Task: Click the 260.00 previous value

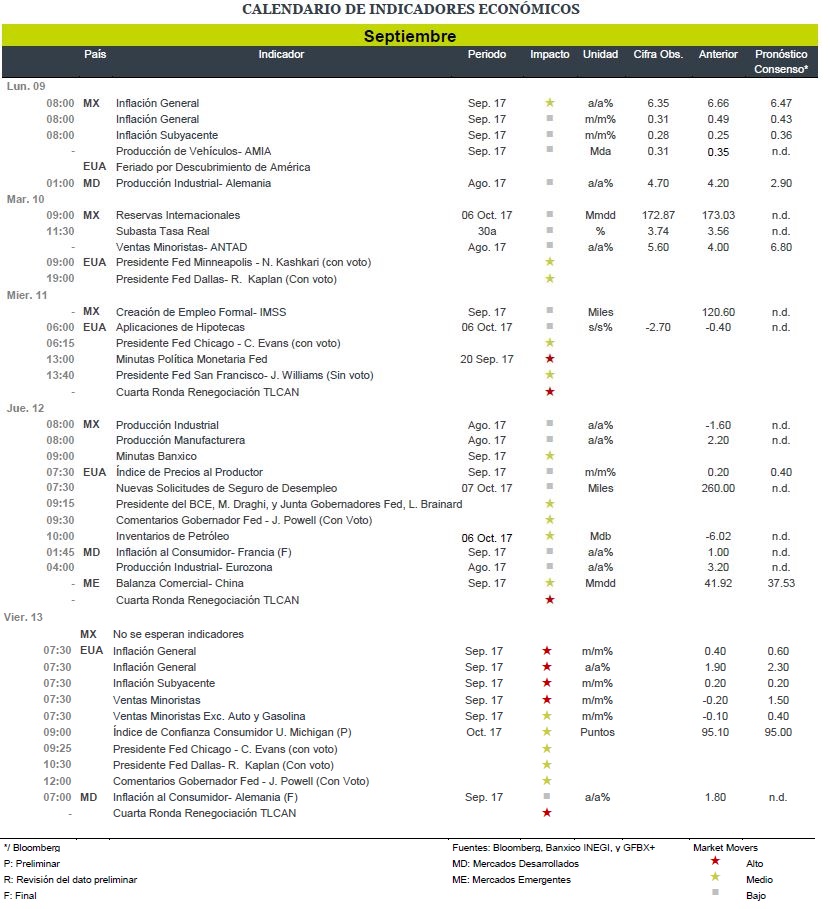Action: [718, 488]
